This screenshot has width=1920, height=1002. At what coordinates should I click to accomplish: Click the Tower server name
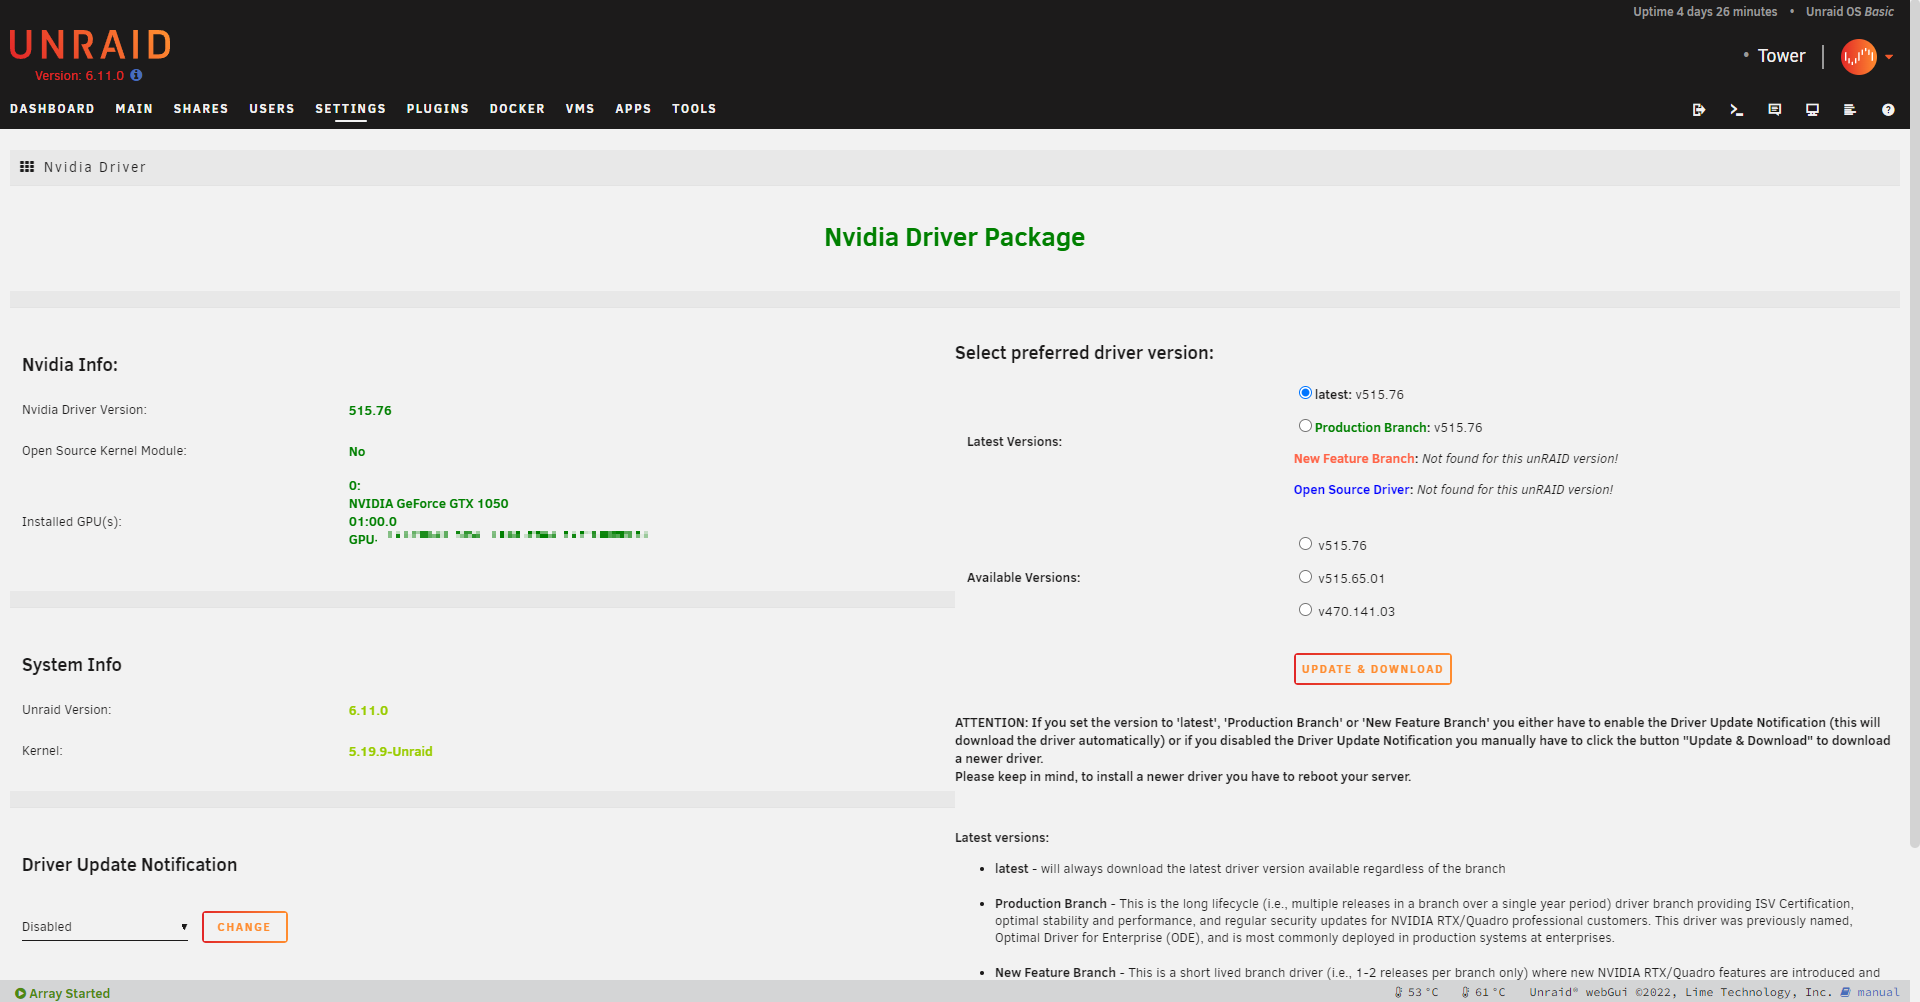tap(1781, 56)
